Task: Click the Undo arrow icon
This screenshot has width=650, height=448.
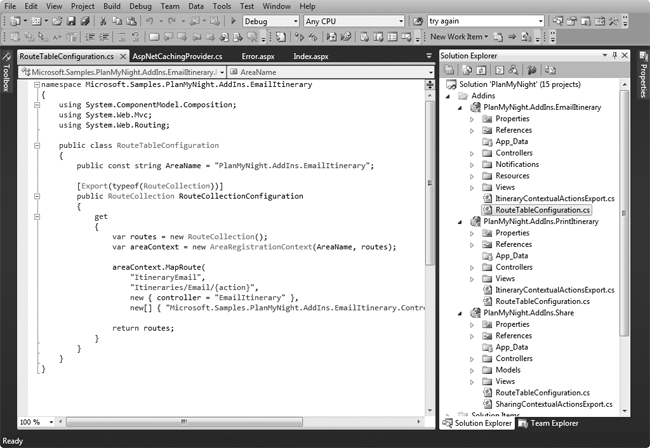Action: pyautogui.click(x=150, y=21)
